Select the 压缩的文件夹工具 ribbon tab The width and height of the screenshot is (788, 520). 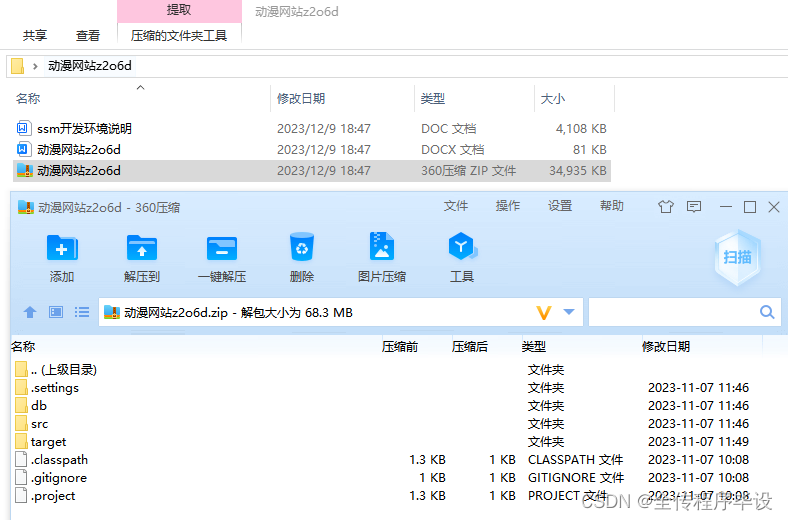179,36
